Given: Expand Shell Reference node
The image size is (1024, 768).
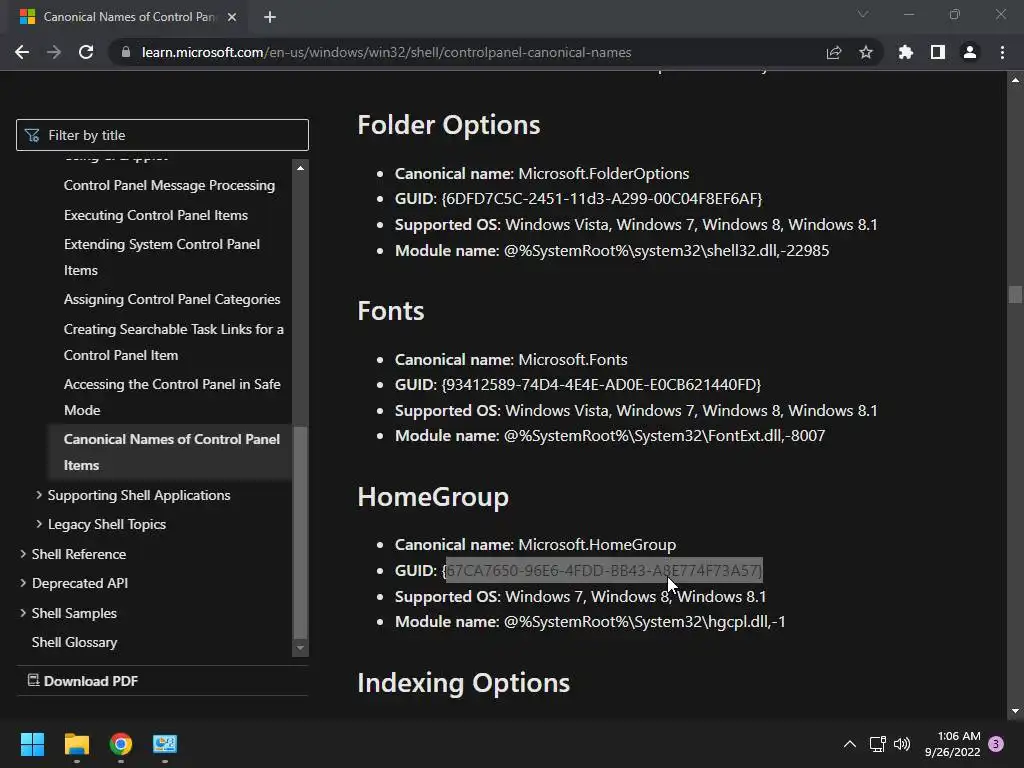Looking at the screenshot, I should [23, 554].
